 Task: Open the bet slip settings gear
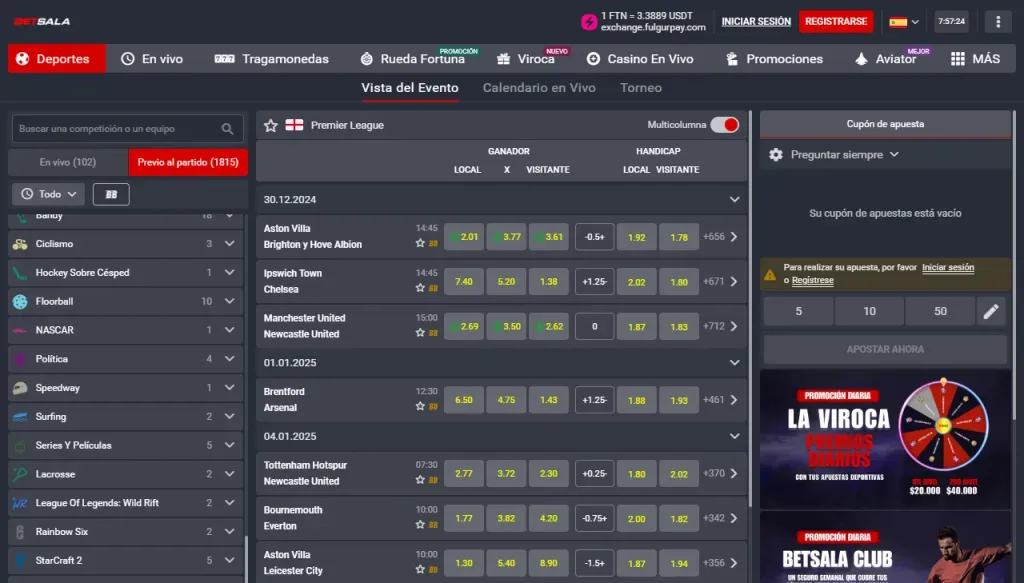coord(776,155)
